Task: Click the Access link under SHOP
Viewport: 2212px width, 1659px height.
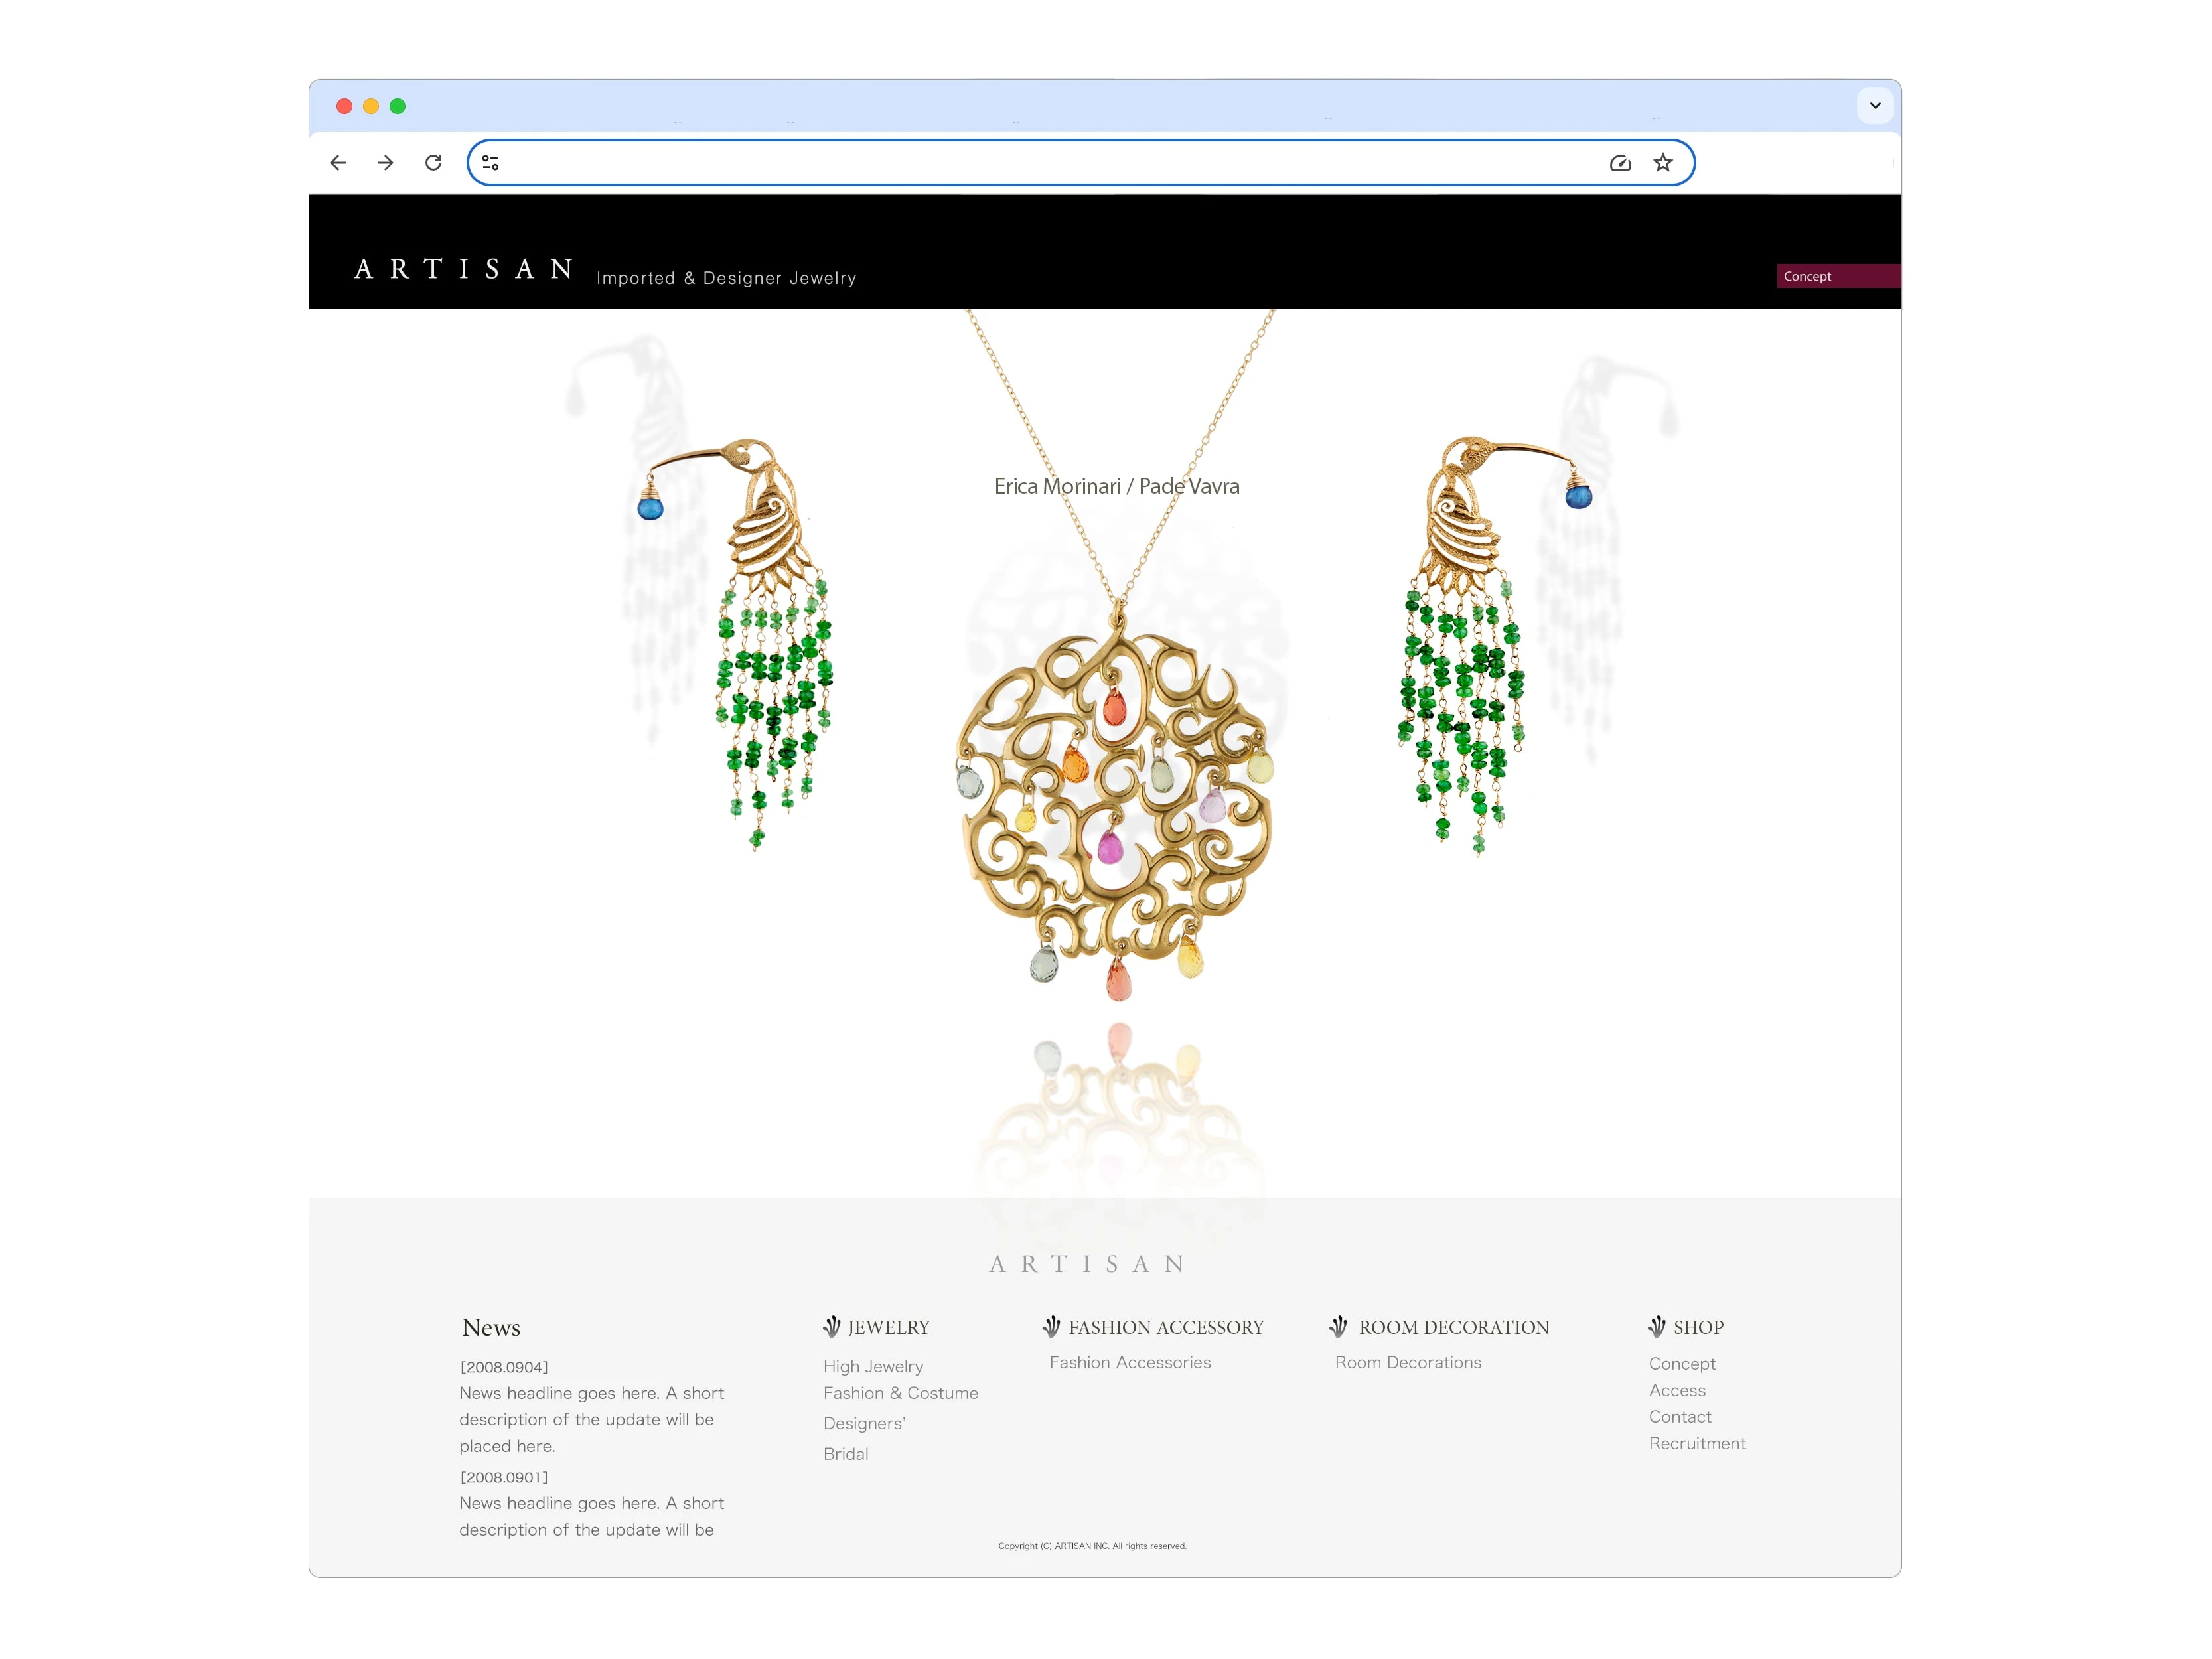Action: (1677, 1390)
